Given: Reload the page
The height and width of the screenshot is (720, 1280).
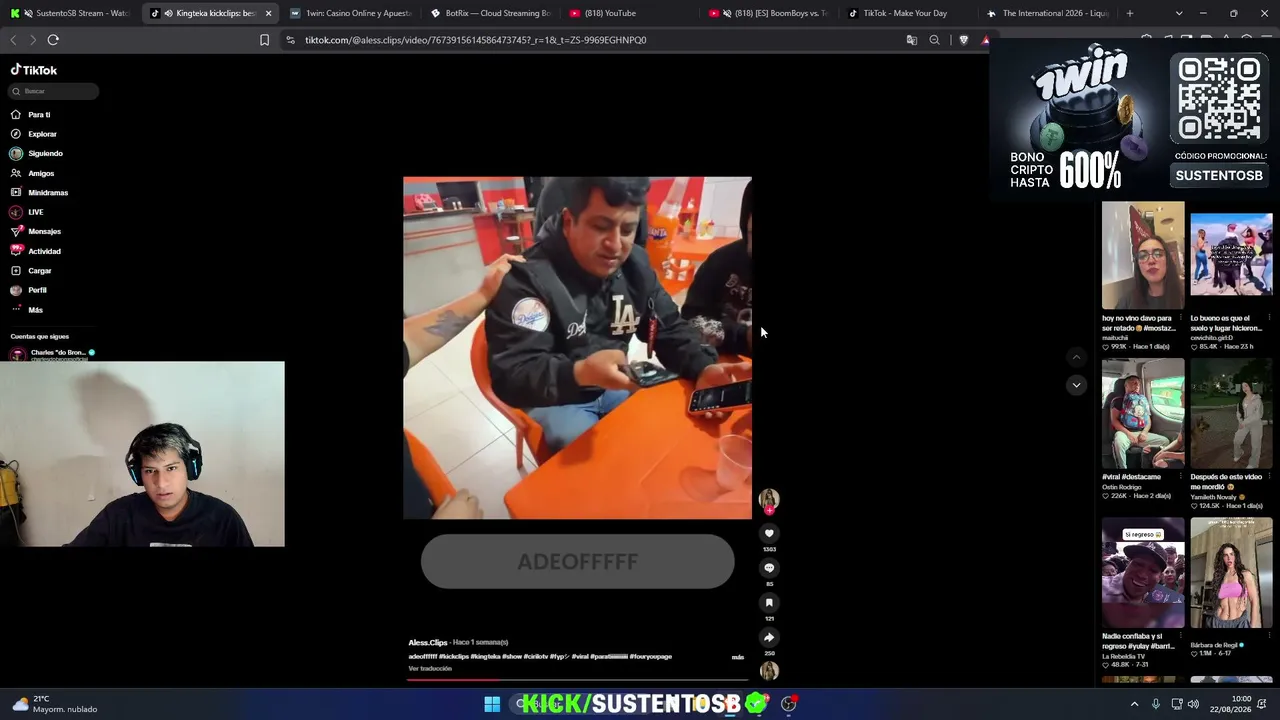Looking at the screenshot, I should point(53,40).
